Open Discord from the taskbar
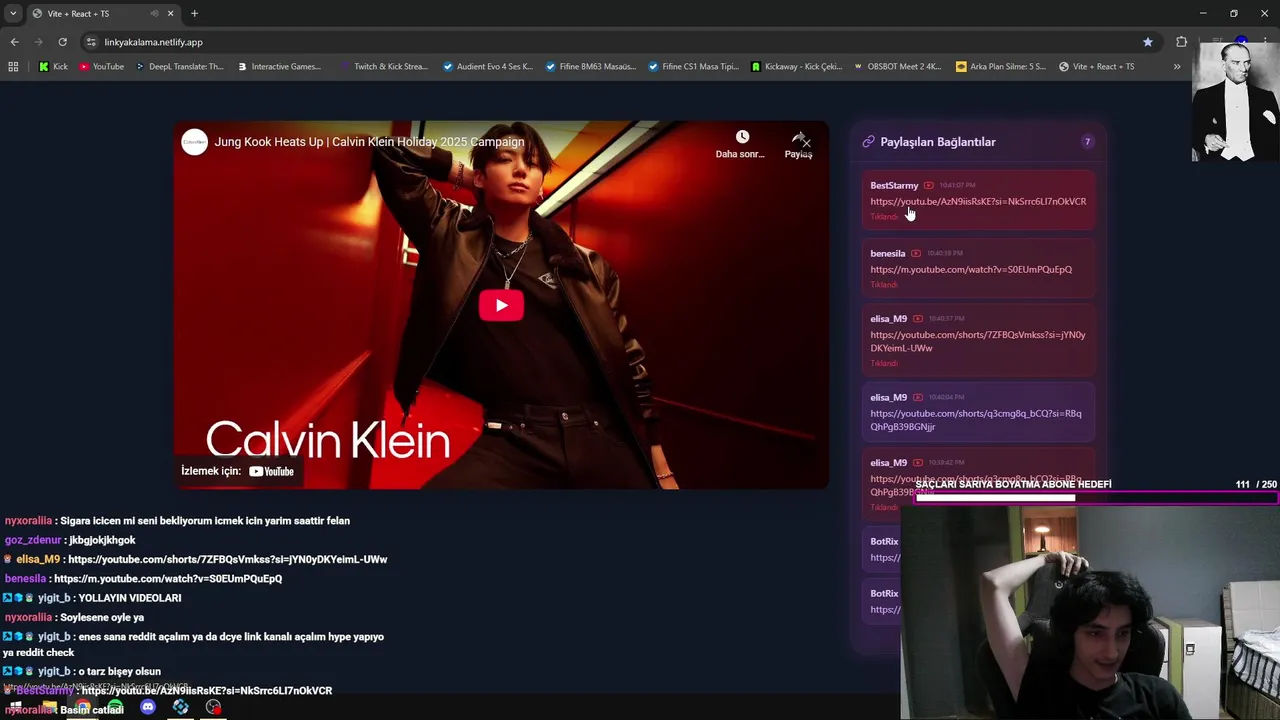The width and height of the screenshot is (1280, 720). tap(148, 707)
